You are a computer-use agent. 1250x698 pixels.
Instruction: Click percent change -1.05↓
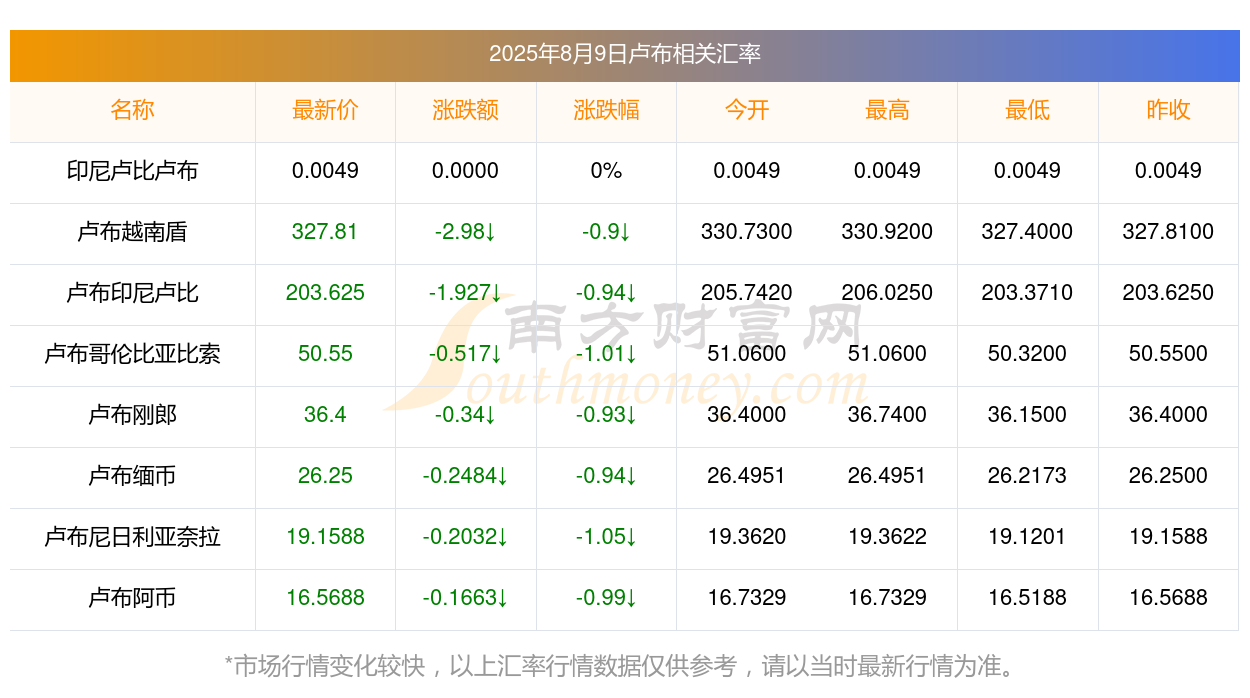[606, 537]
